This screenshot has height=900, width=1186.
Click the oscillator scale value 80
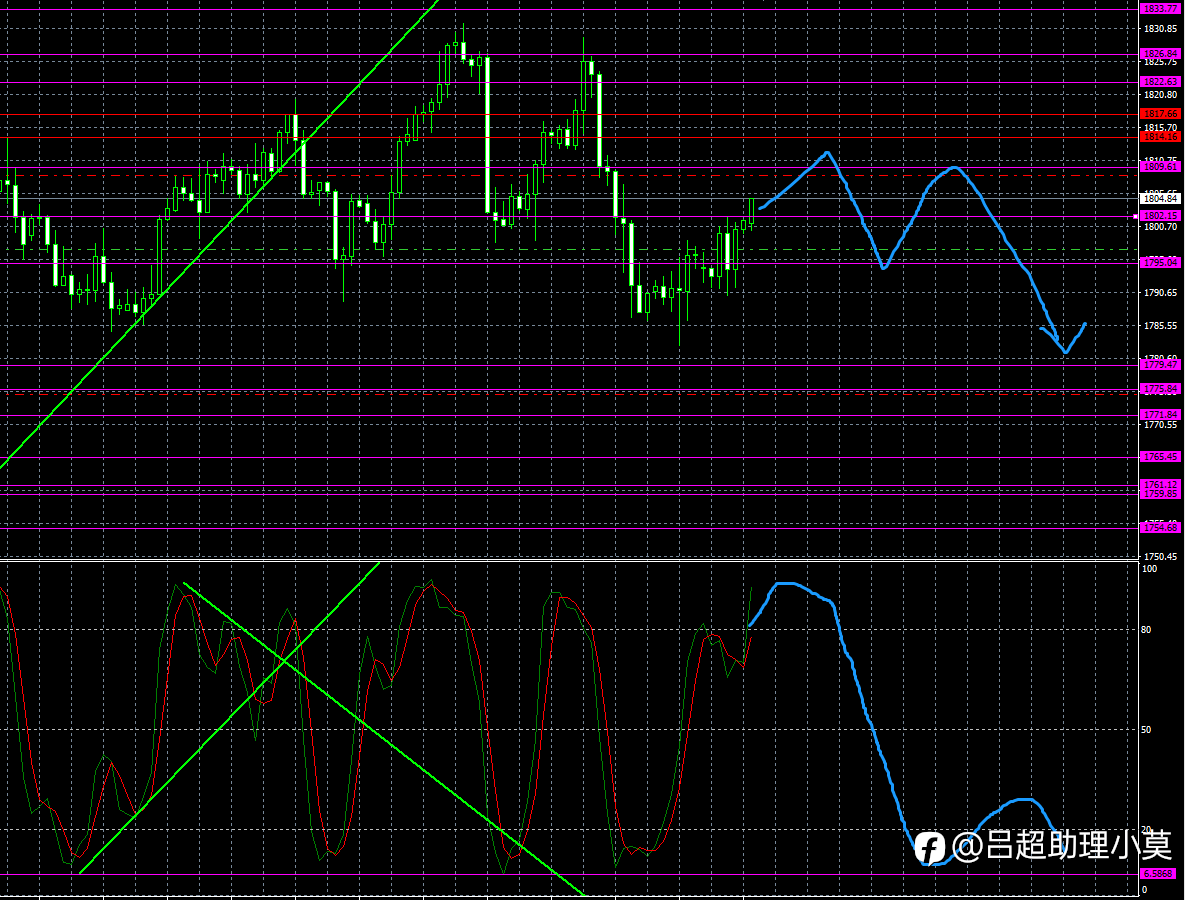click(1147, 629)
